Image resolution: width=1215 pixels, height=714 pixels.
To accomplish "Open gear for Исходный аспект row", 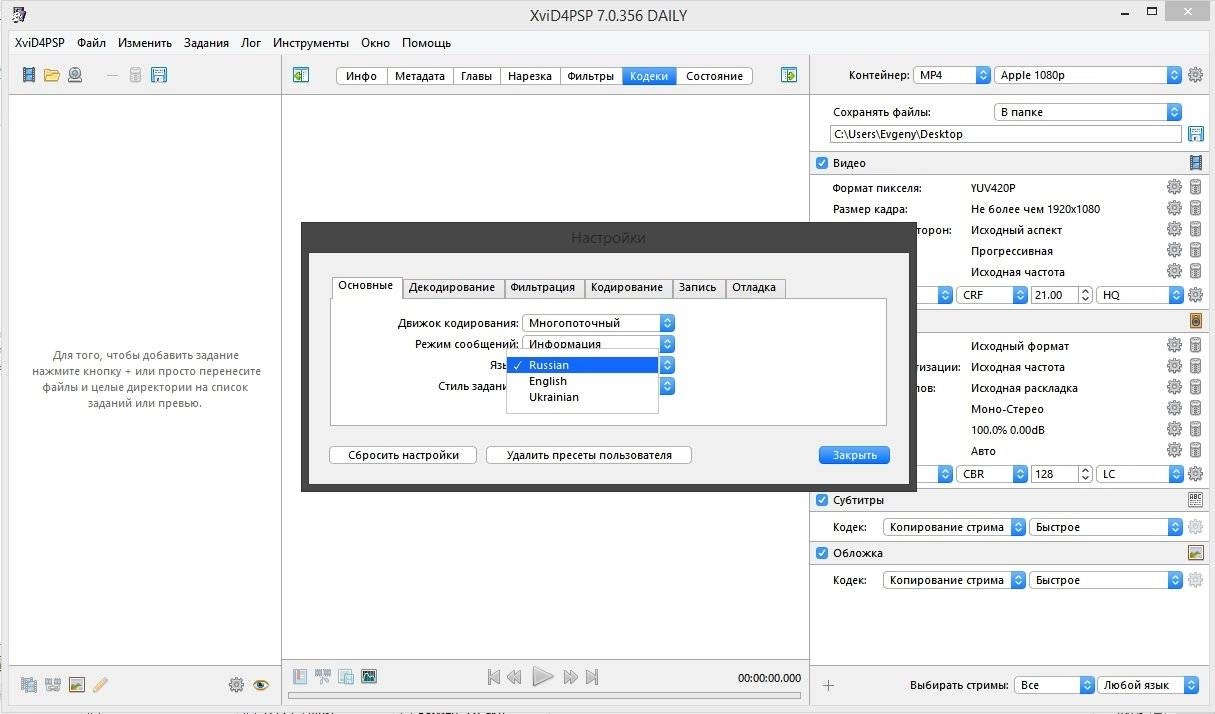I will click(1174, 229).
